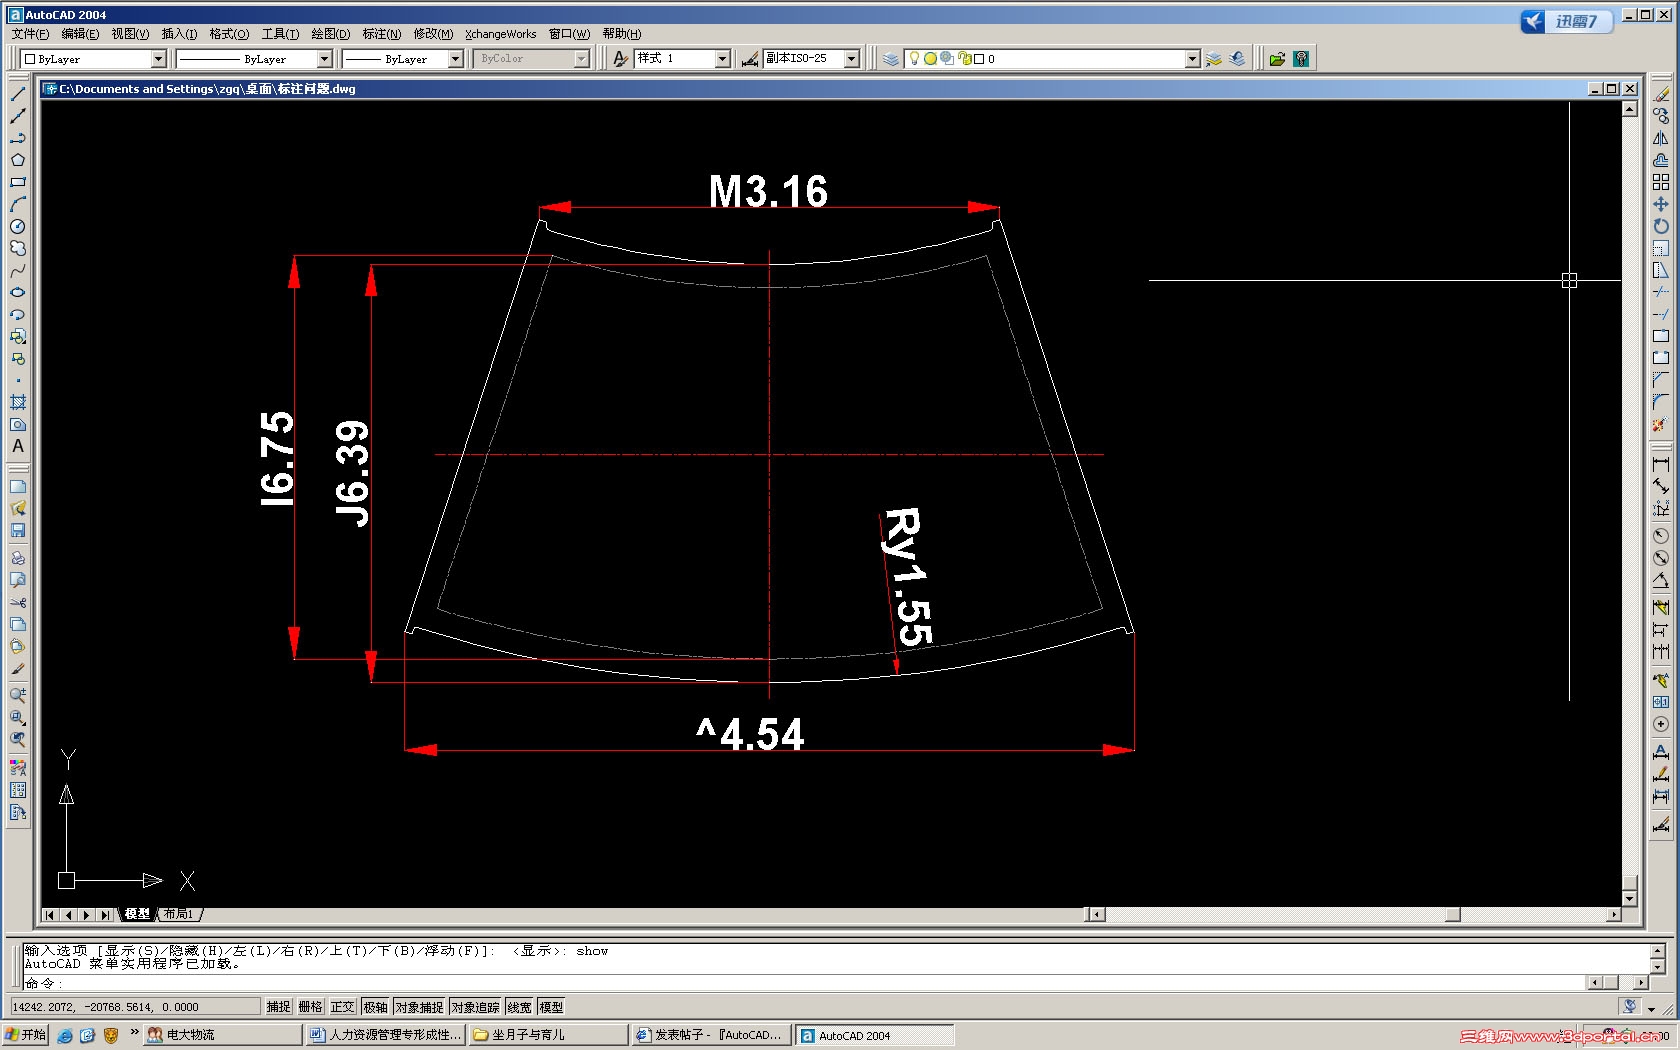This screenshot has width=1680, height=1050.
Task: Open the 文件(F) menu
Action: coord(30,34)
